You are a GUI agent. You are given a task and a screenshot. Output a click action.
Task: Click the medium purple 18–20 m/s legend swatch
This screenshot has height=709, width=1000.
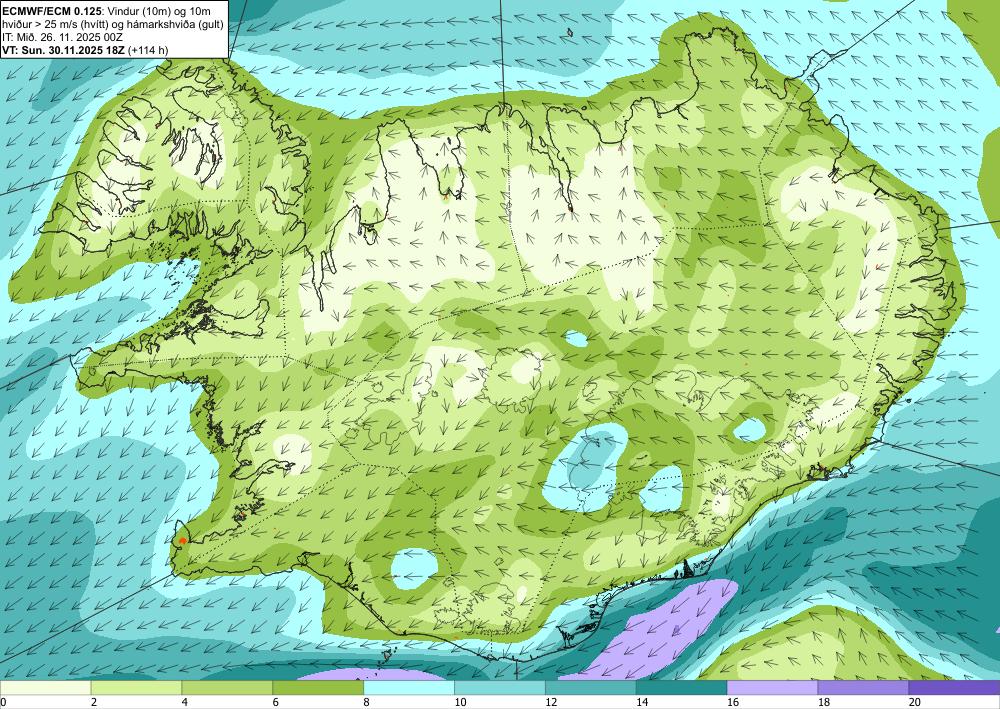(863, 688)
